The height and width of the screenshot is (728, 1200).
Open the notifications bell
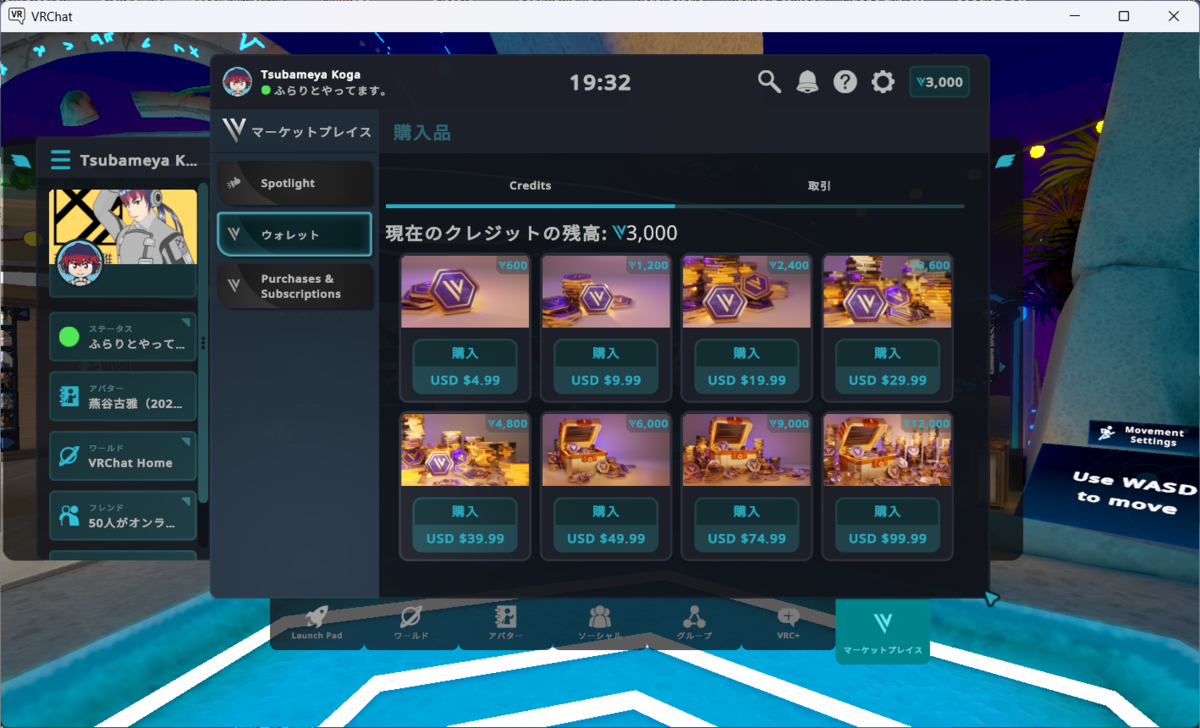[x=807, y=82]
